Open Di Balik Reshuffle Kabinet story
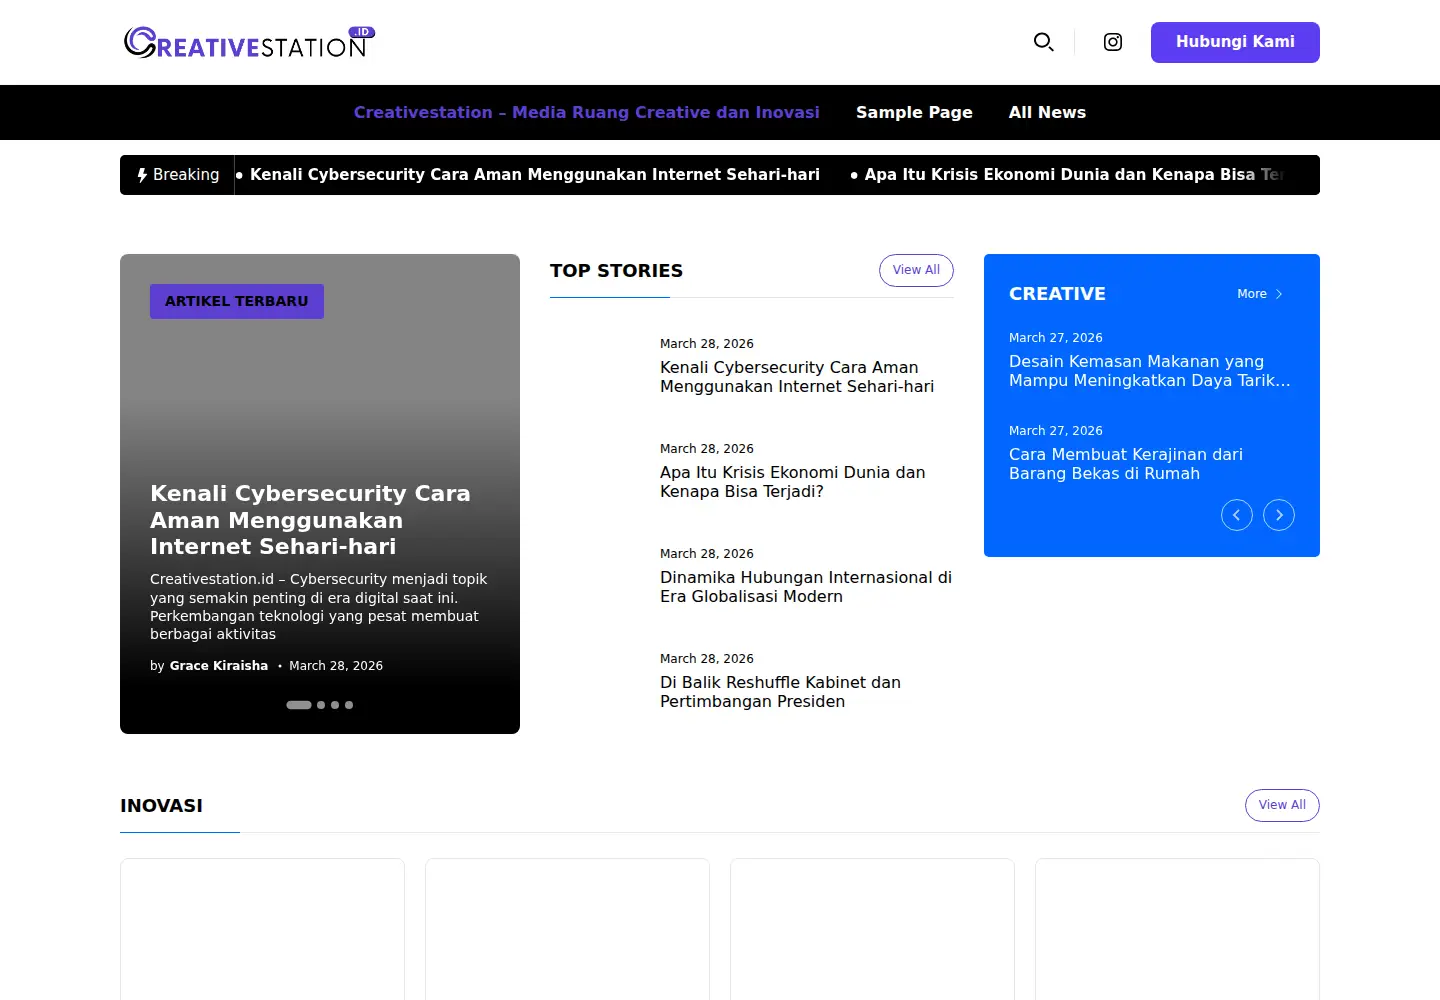Viewport: 1440px width, 1000px height. [780, 692]
